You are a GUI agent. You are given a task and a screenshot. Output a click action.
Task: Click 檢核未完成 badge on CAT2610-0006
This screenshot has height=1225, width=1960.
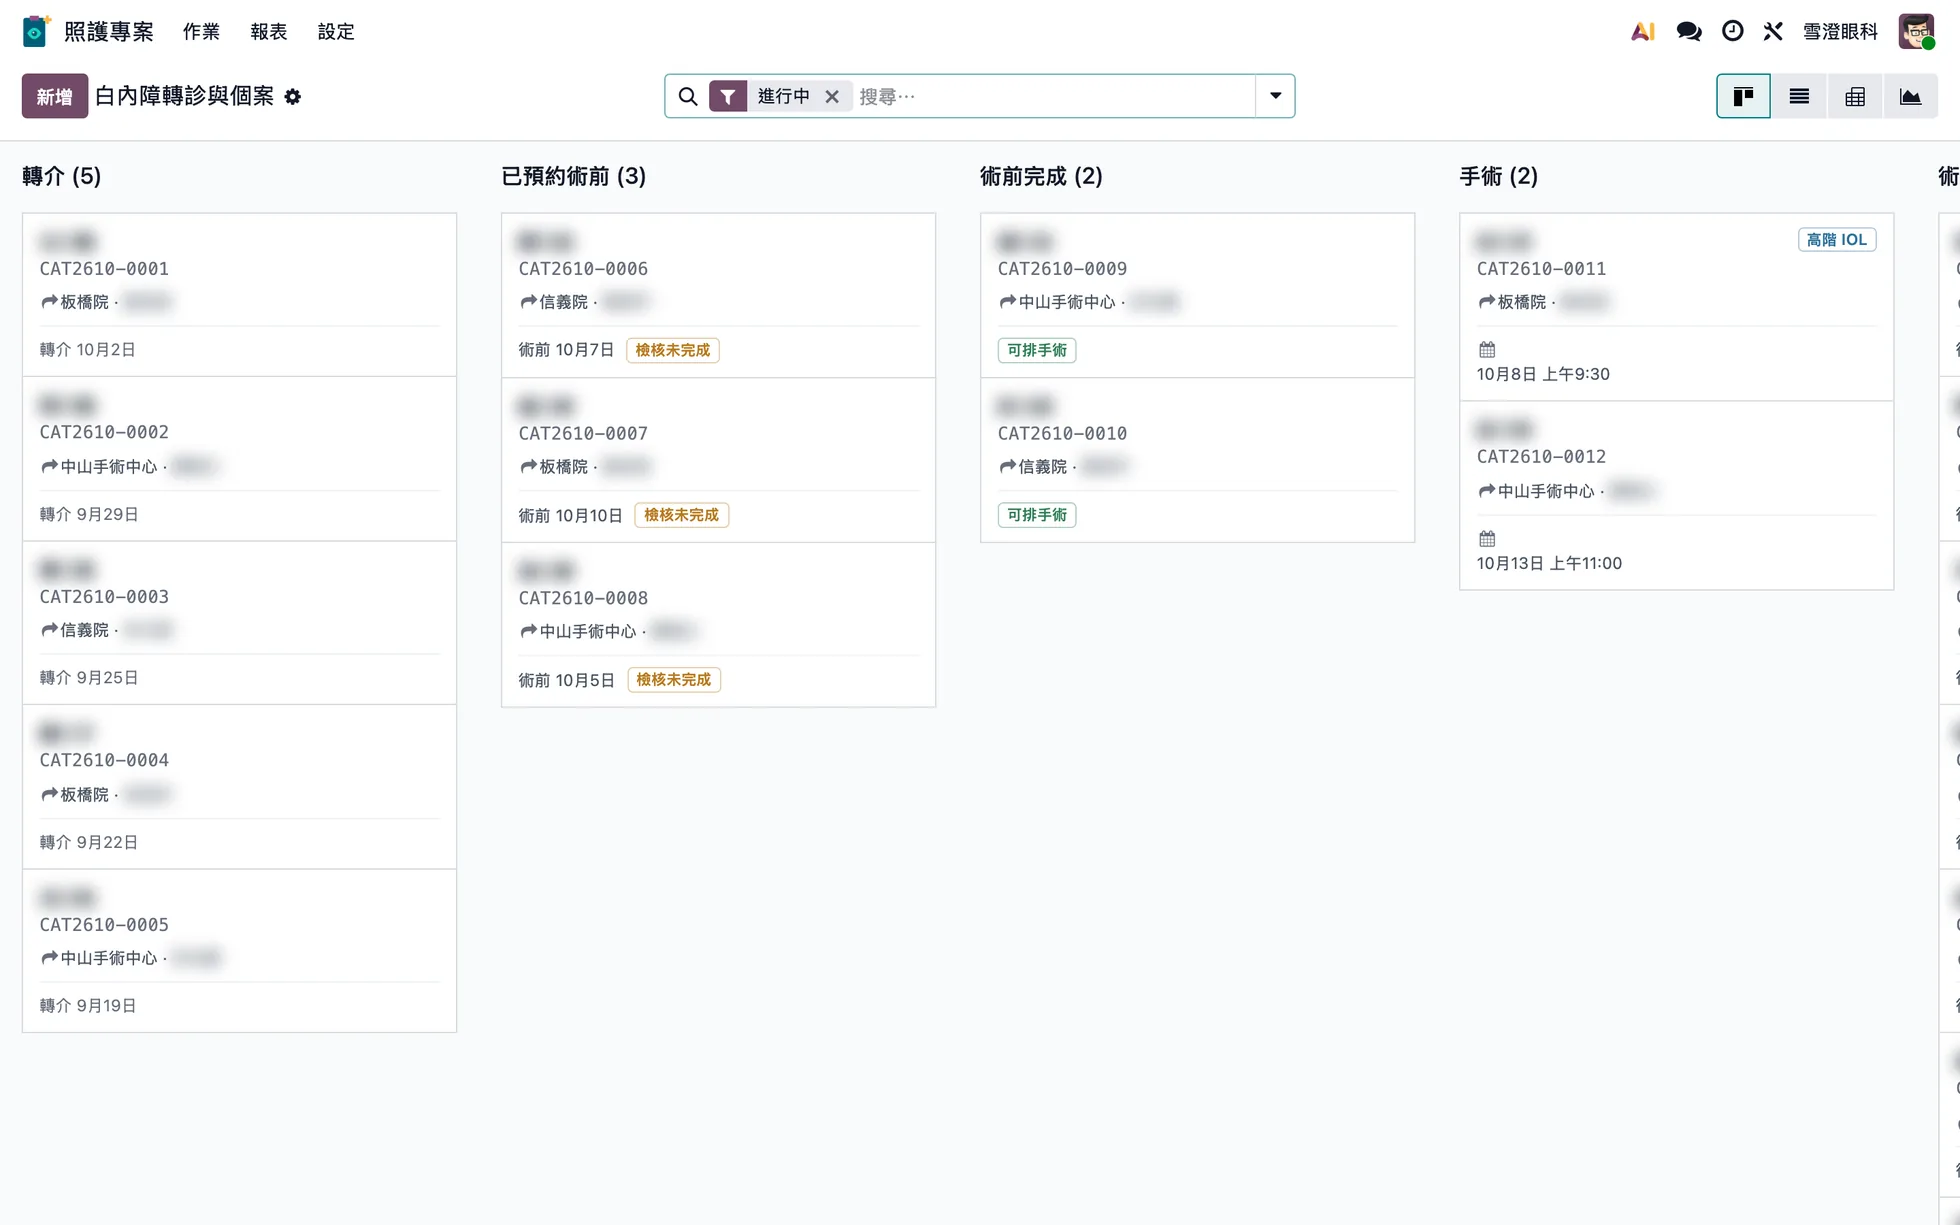(673, 350)
